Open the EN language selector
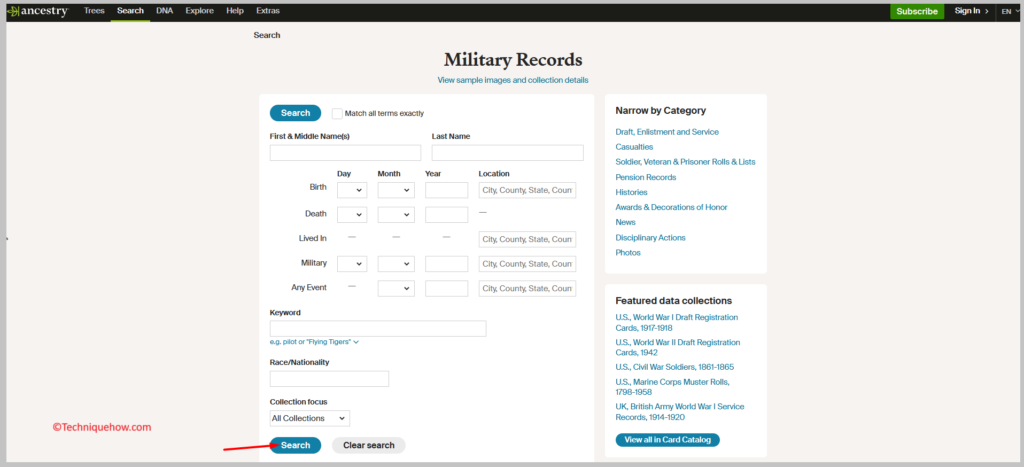The width and height of the screenshot is (1024, 467). pyautogui.click(x=1009, y=11)
